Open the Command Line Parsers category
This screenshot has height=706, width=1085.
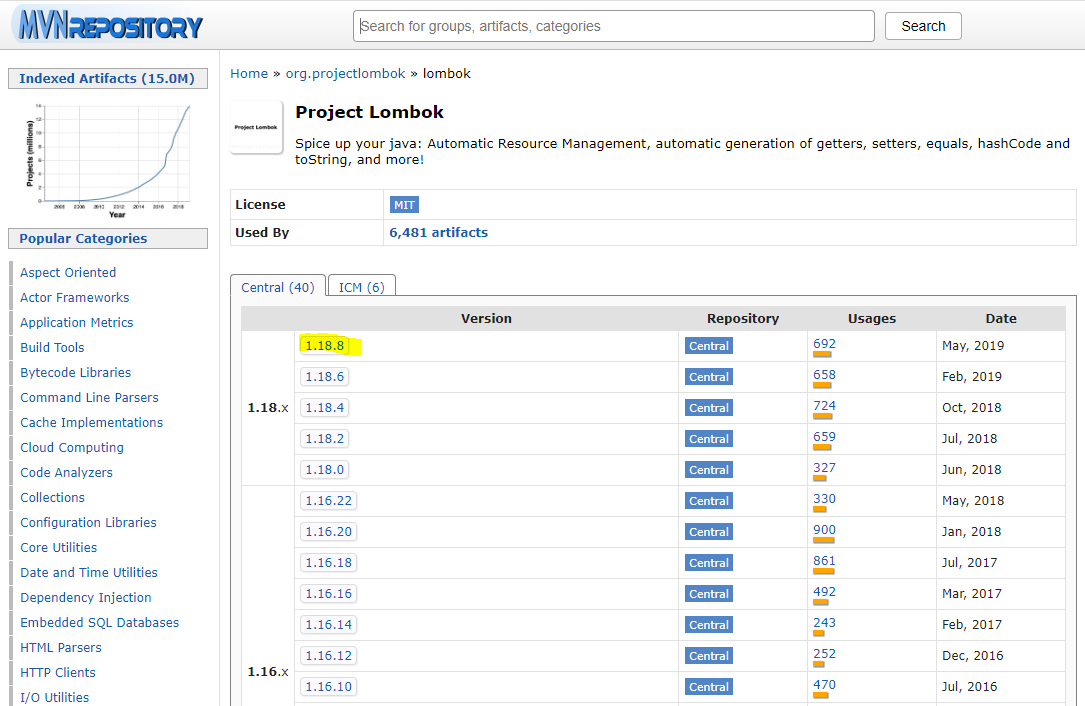89,397
